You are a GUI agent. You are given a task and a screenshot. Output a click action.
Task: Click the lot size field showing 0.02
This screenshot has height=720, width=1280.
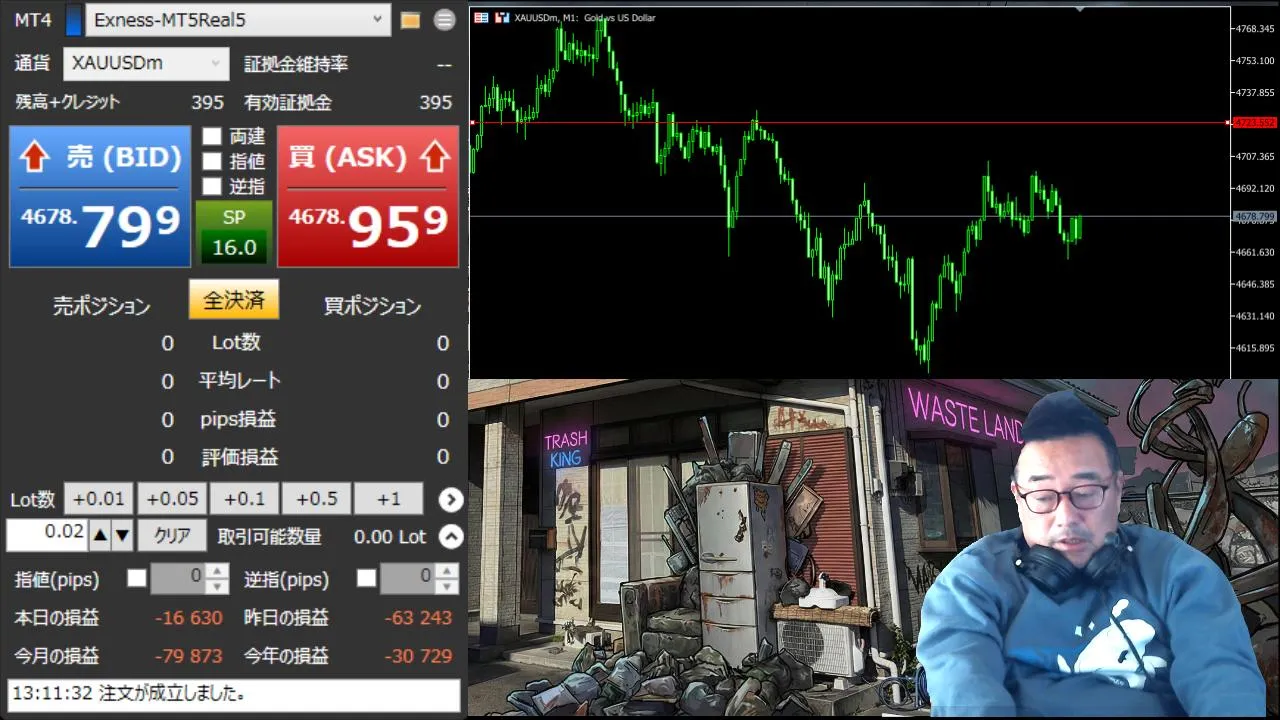(47, 536)
